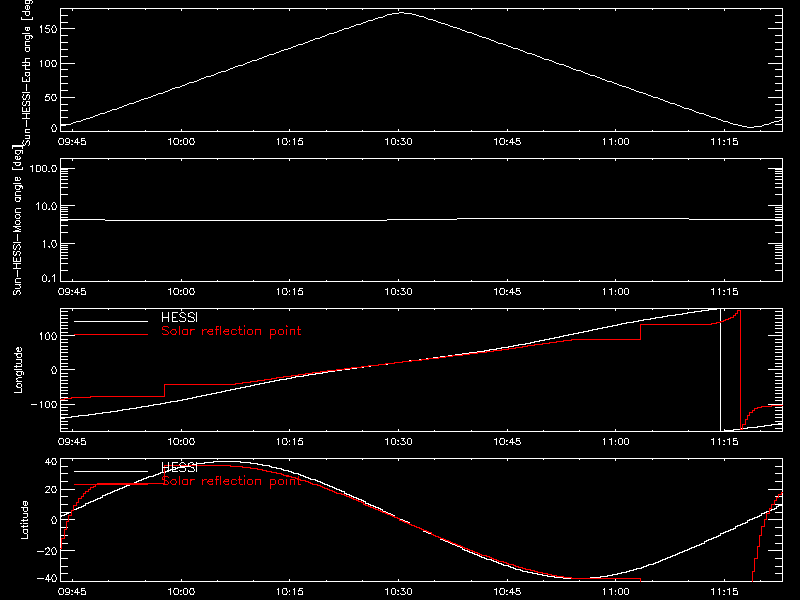Click the Sun-HESSI-Moon angle y-axis label
Image resolution: width=800 pixels, height=600 pixels.
click(17, 221)
